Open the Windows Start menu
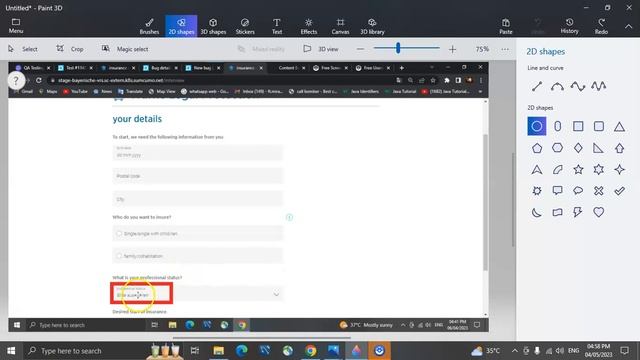 pyautogui.click(x=11, y=351)
